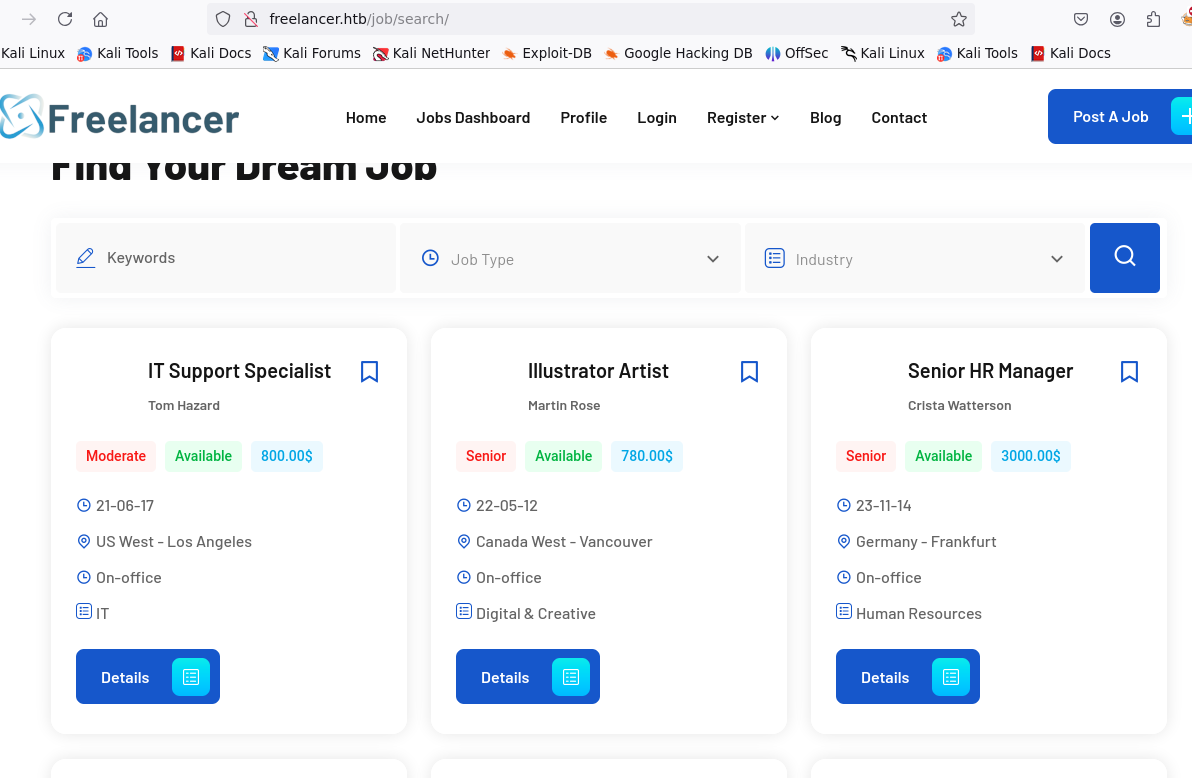Open the Contact page
Image resolution: width=1192 pixels, height=778 pixels.
[x=899, y=118]
